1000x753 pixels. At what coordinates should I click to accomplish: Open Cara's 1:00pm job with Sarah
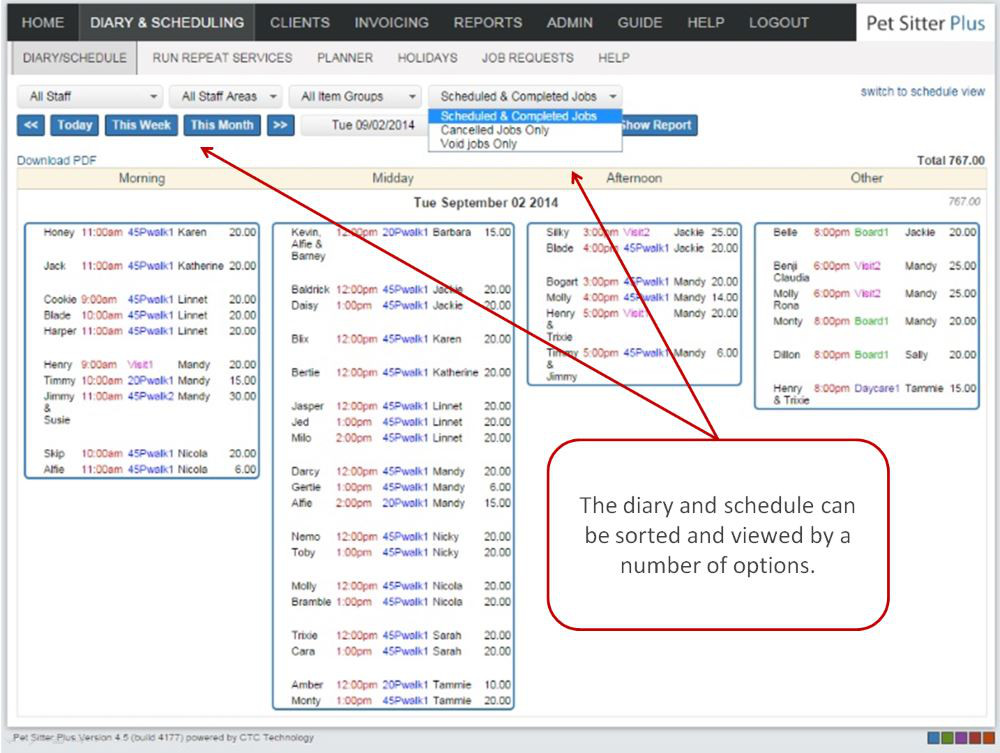point(401,652)
